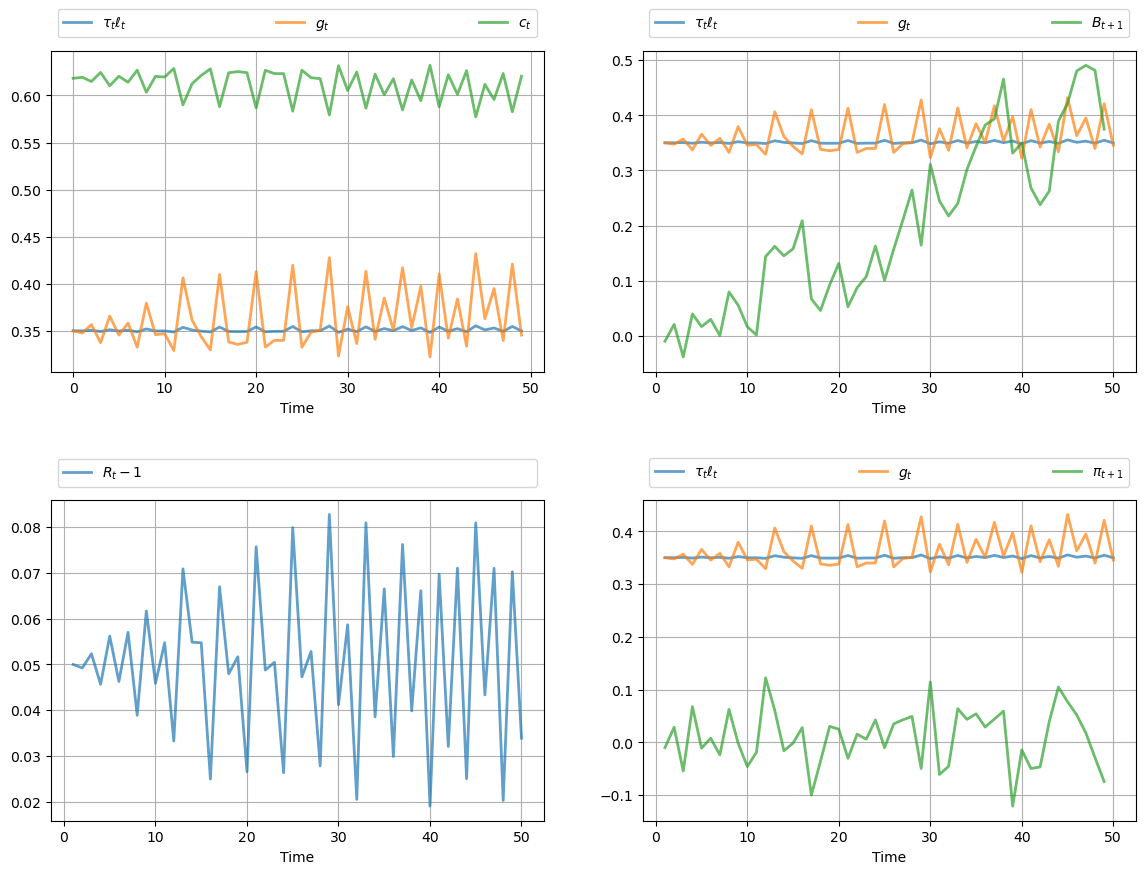Click the 0.60 y-axis tick label
This screenshot has width=1145, height=874.
pos(28,96)
